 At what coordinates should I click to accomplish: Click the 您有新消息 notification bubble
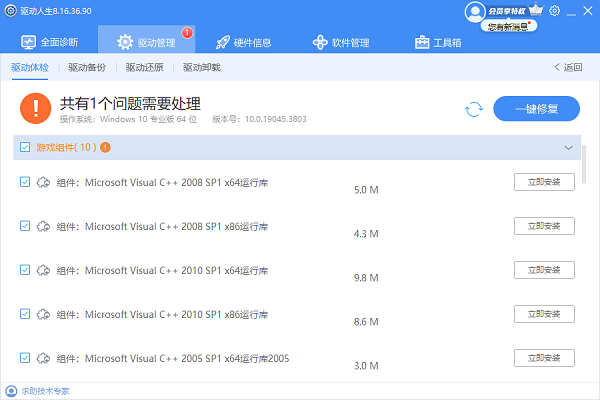point(509,26)
